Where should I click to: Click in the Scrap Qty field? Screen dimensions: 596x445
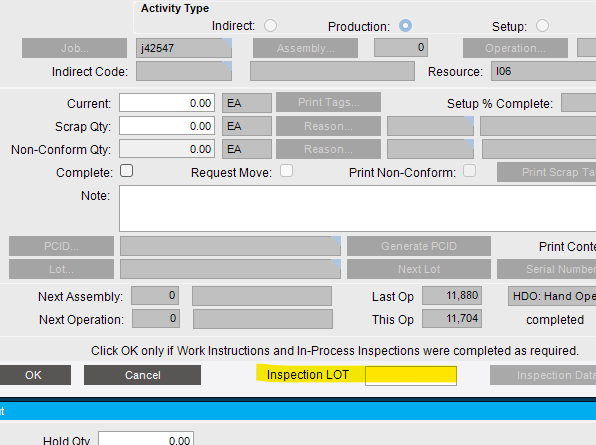167,126
